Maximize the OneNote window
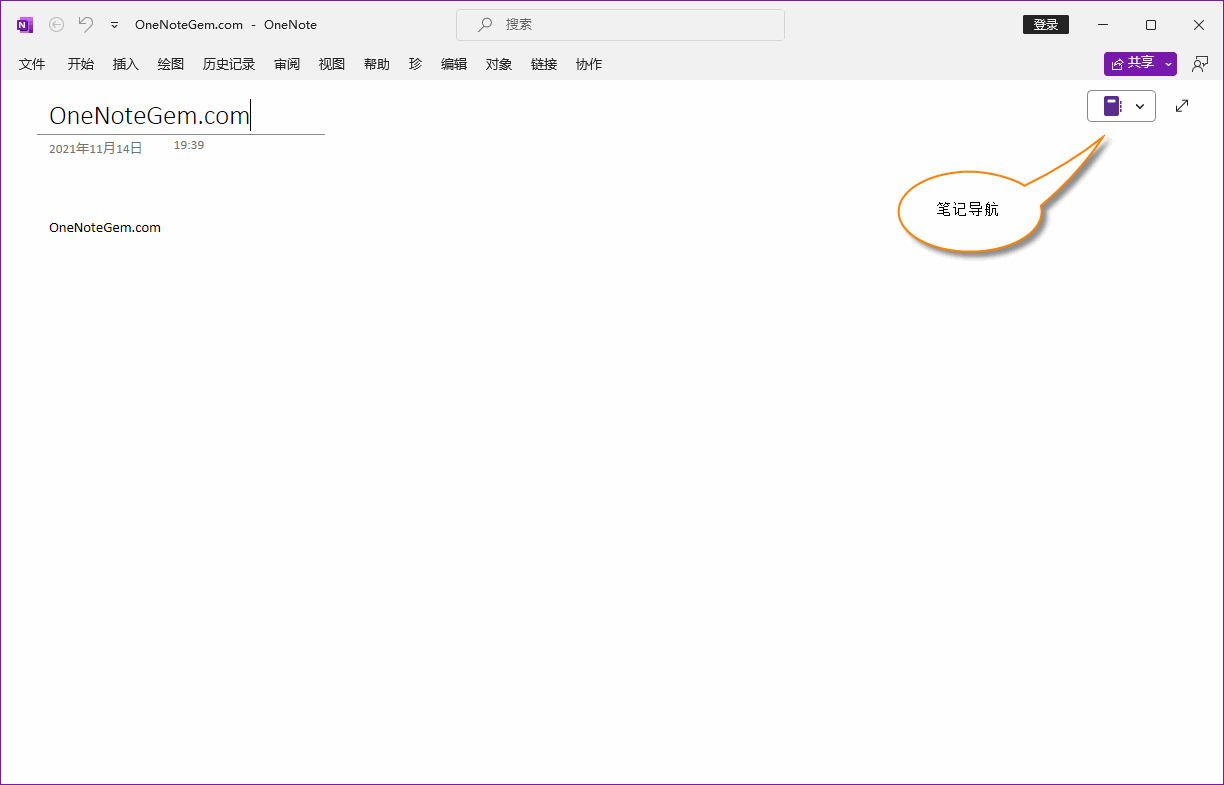The width and height of the screenshot is (1224, 785). click(x=1151, y=25)
